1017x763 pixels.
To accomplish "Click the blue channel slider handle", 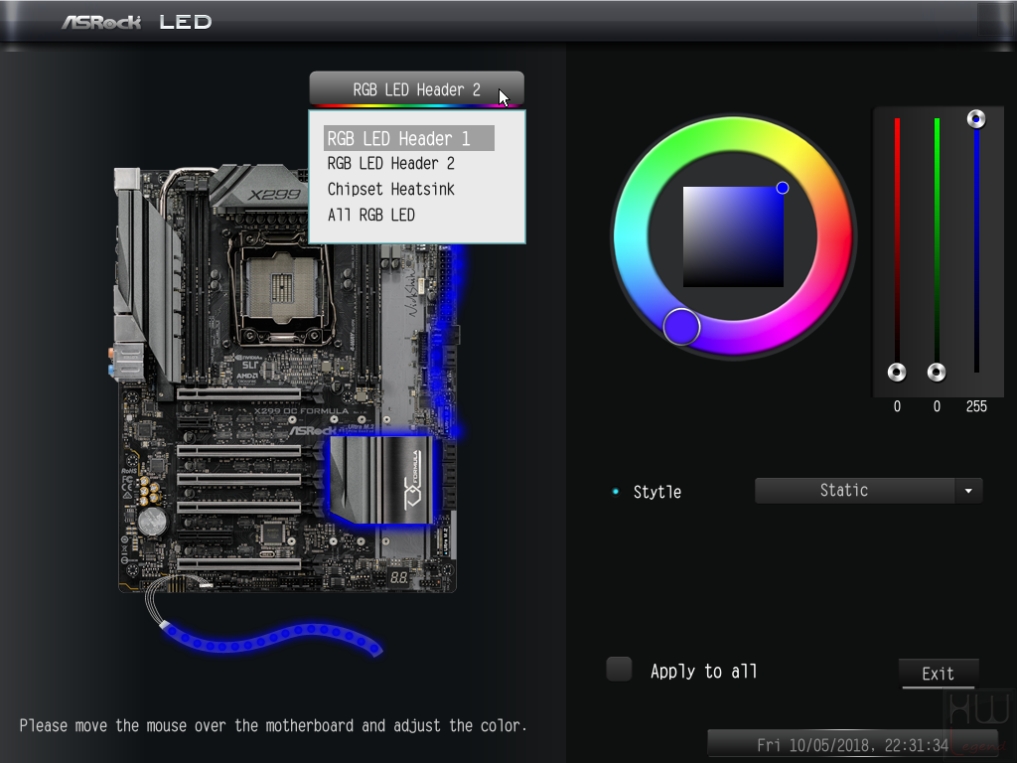I will tap(976, 119).
